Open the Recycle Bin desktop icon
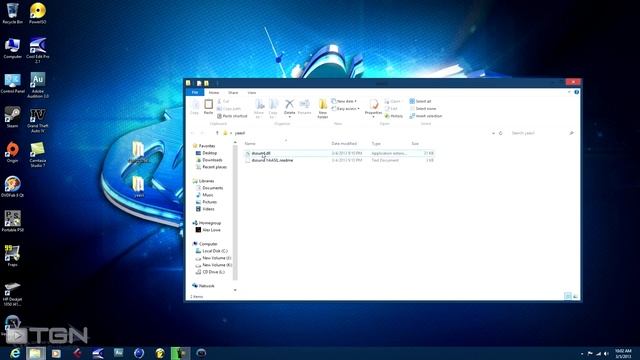The image size is (640, 360). [x=12, y=13]
